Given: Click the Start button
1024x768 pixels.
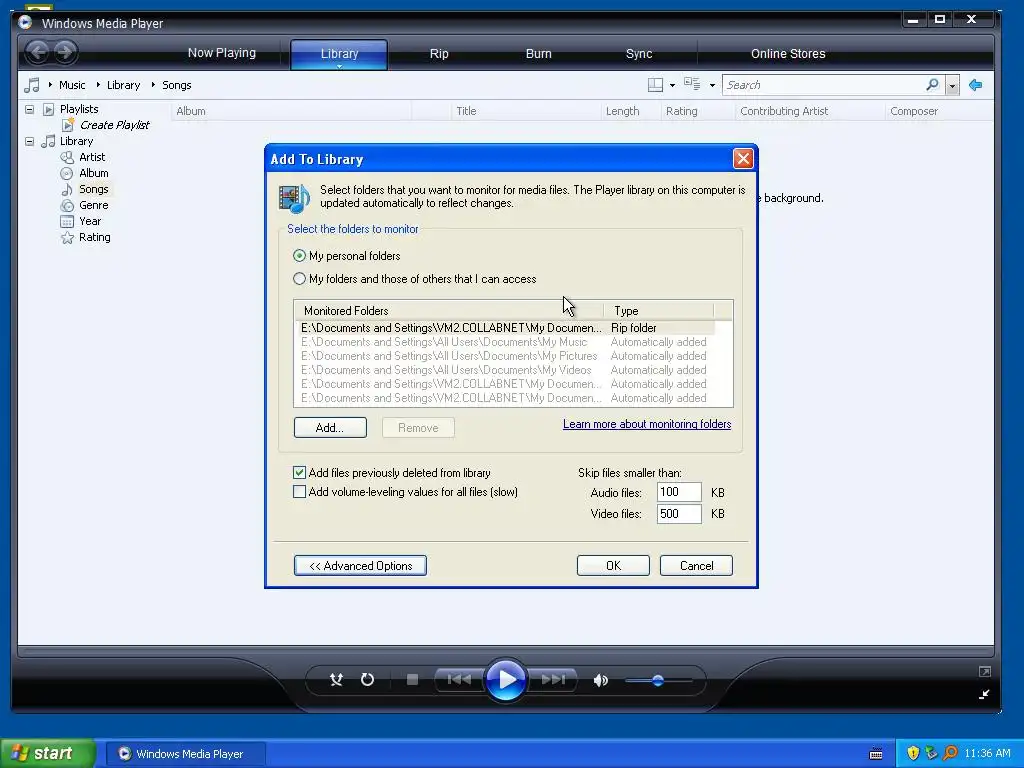Looking at the screenshot, I should [x=47, y=753].
